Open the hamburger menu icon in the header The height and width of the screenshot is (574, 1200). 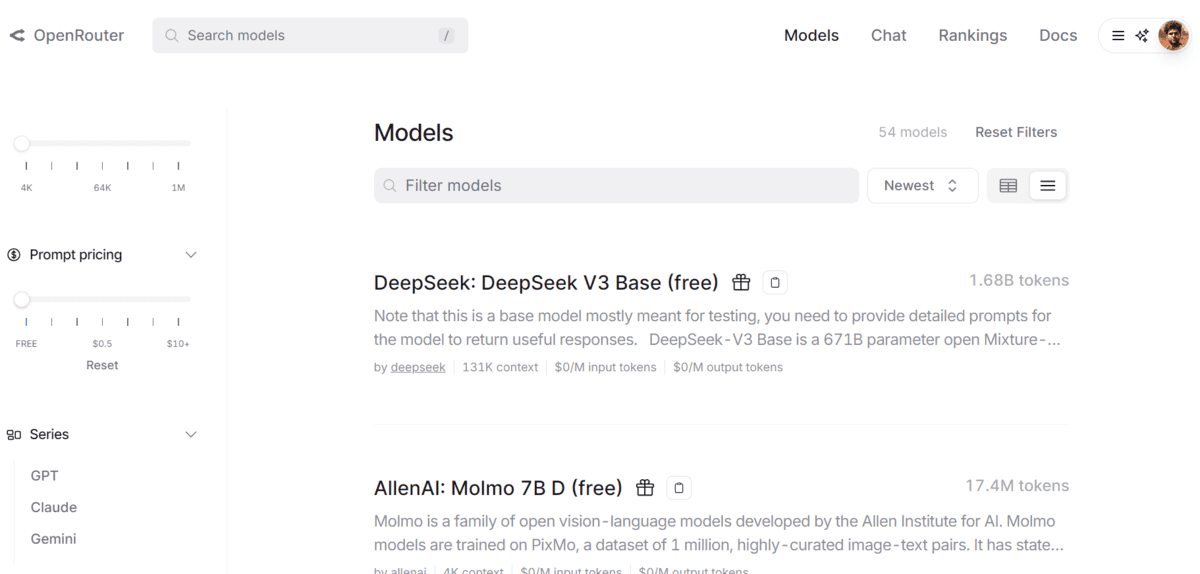pos(1118,36)
